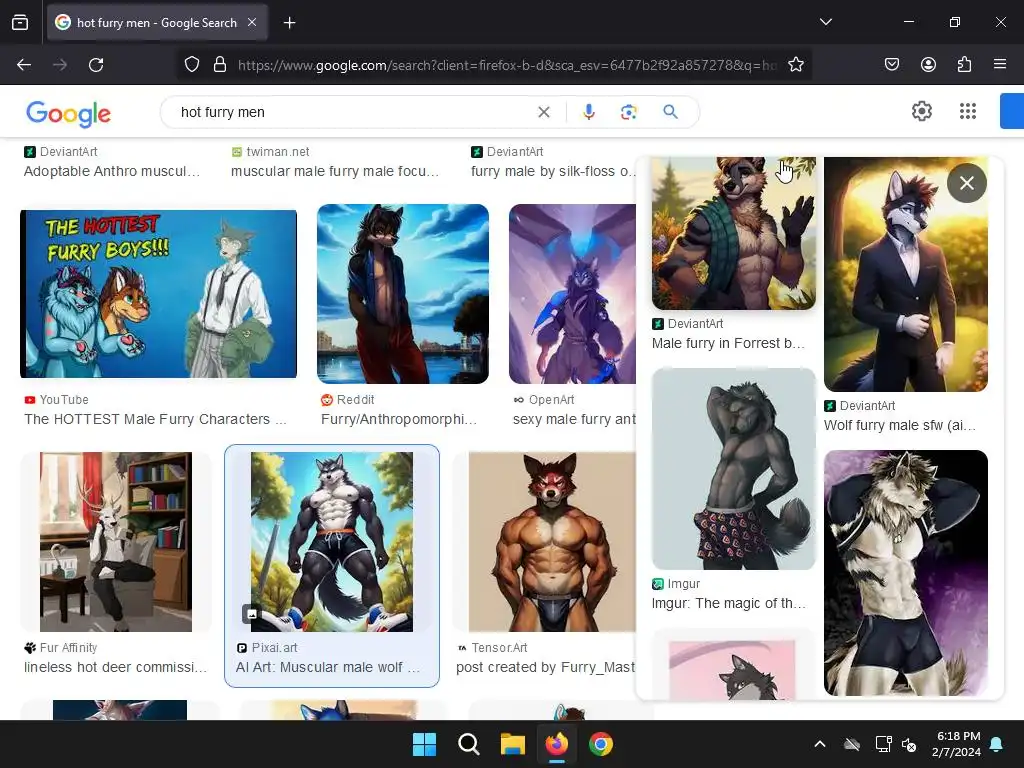1024x768 pixels.
Task: Open Google Lens image search
Action: point(628,112)
